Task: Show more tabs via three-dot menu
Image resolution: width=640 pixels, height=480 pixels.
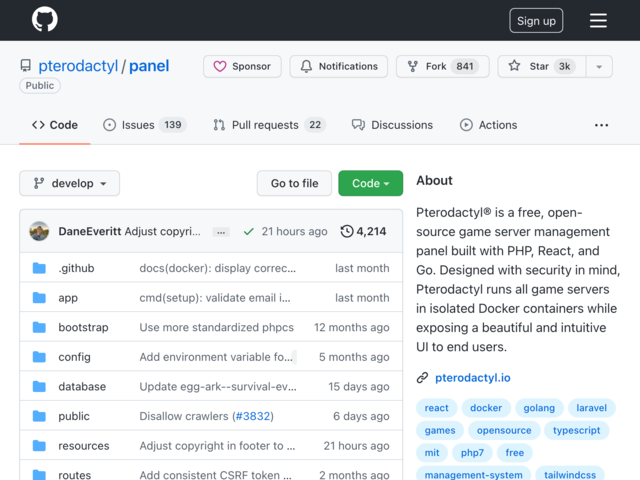Action: click(x=601, y=125)
